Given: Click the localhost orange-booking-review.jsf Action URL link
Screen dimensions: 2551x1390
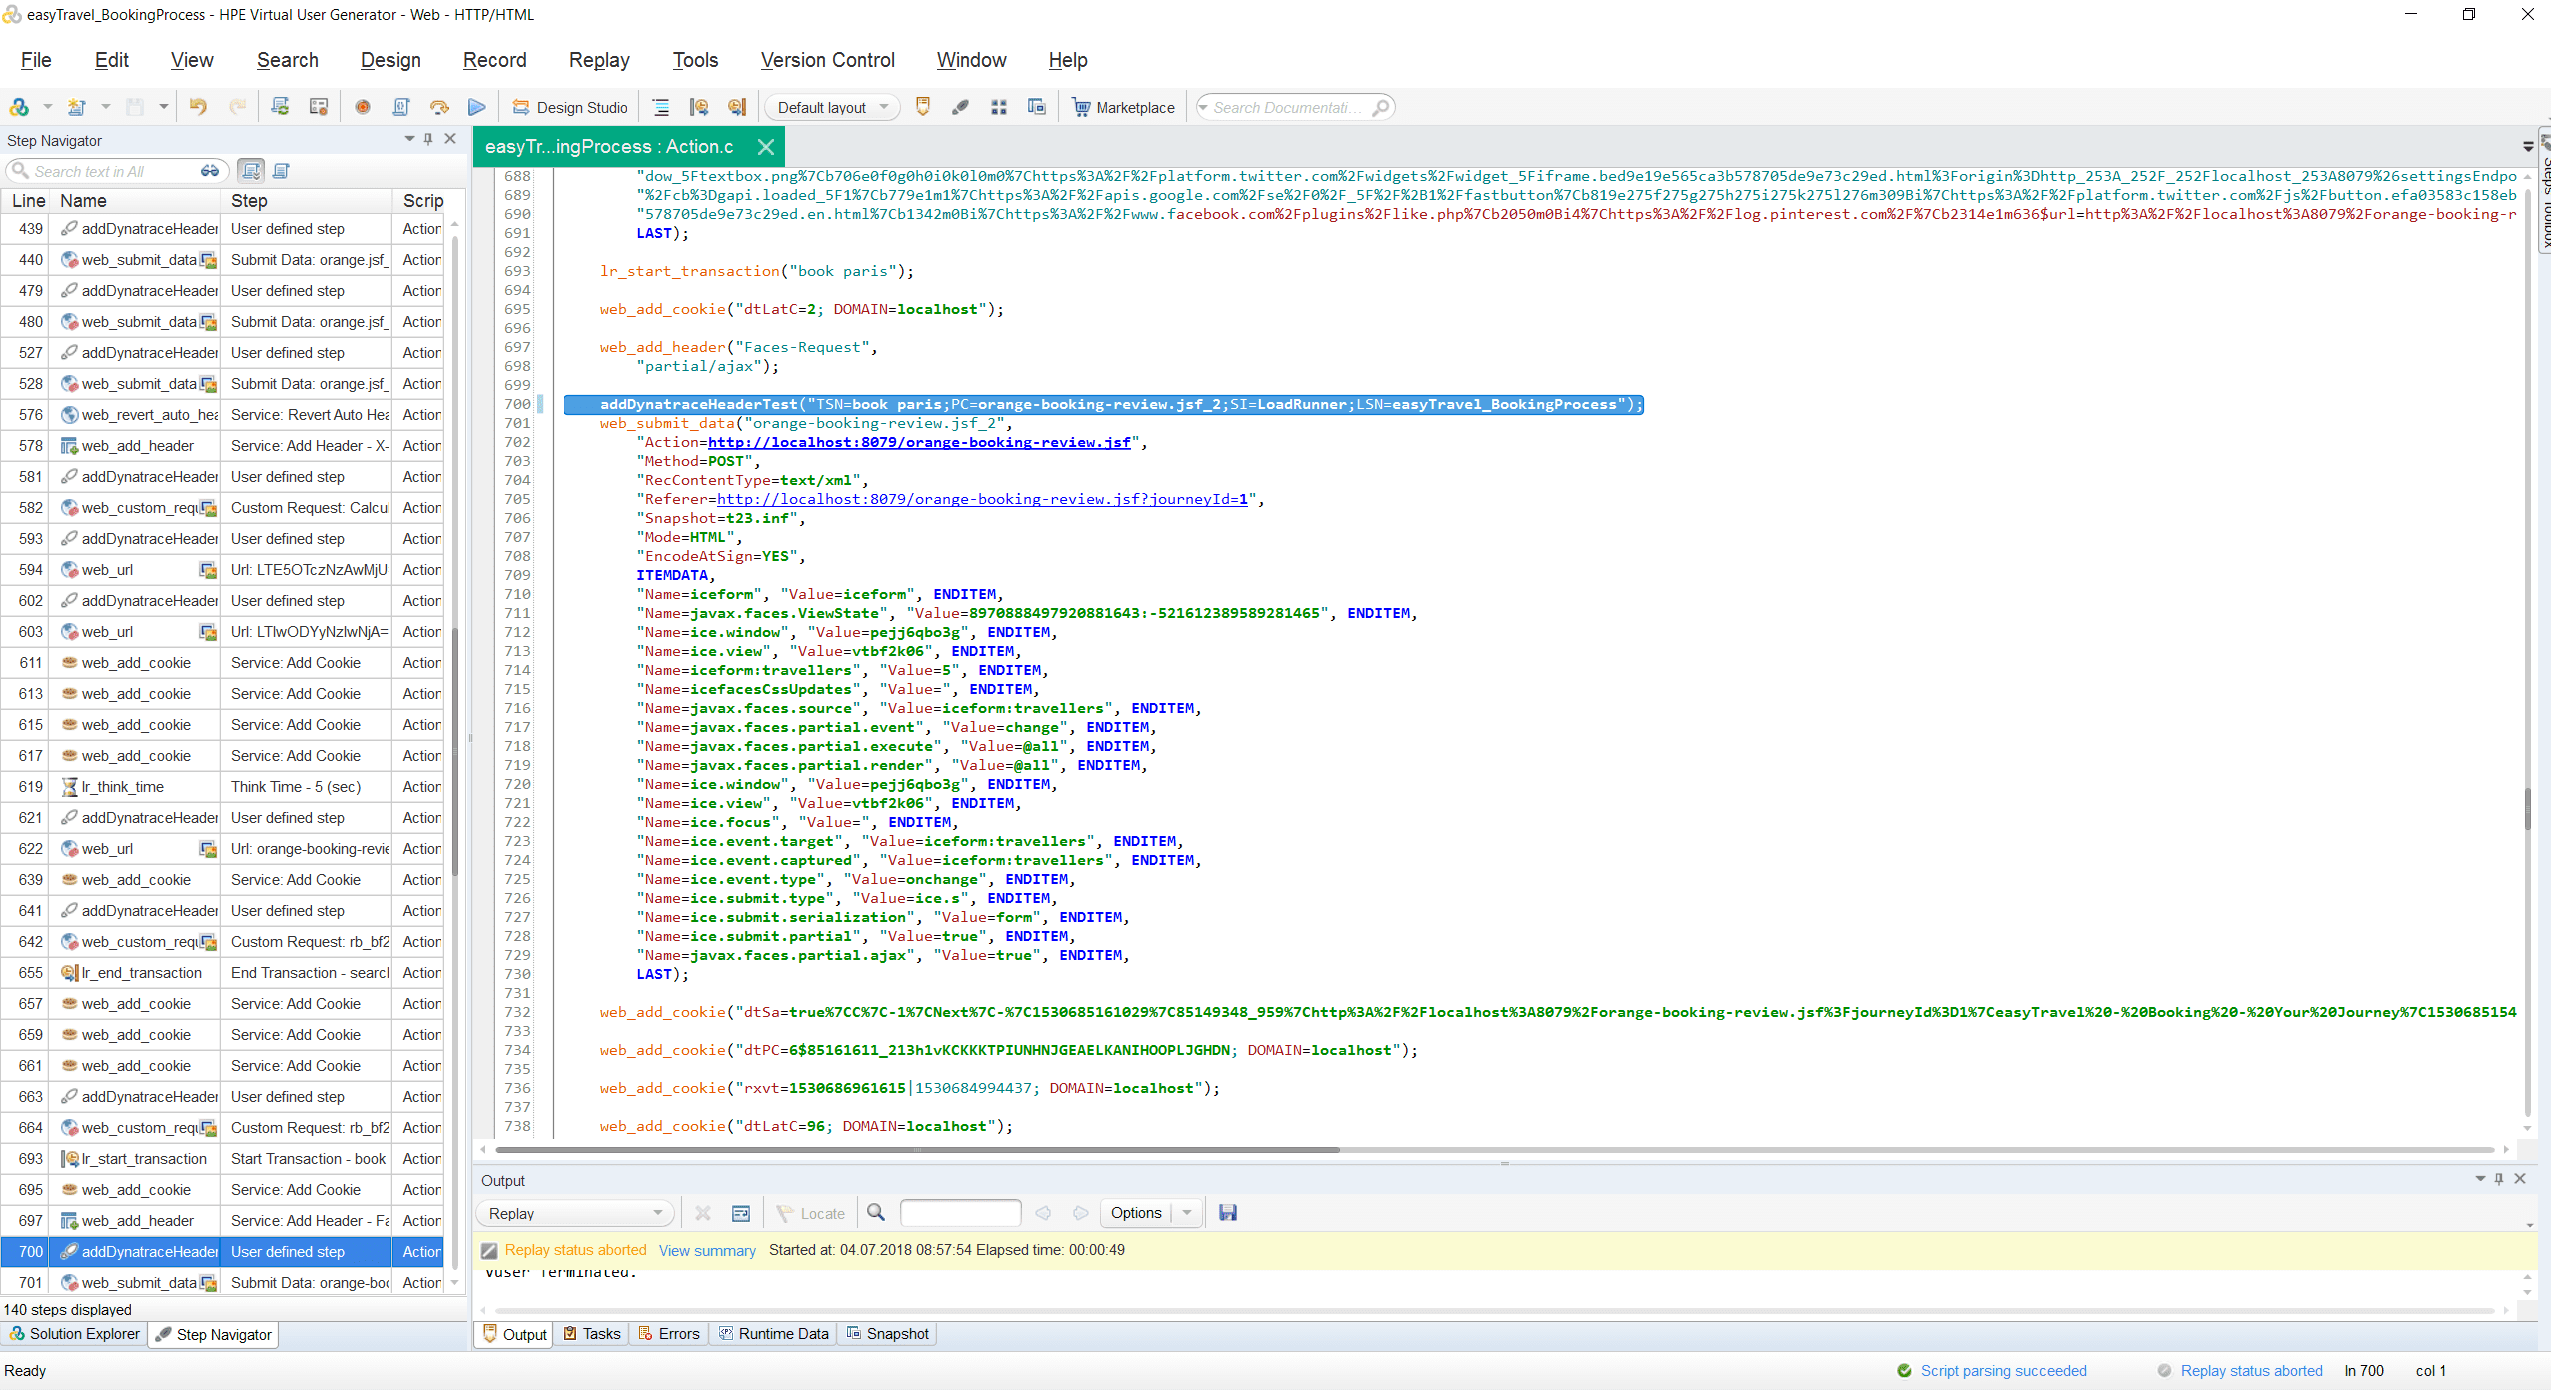Looking at the screenshot, I should pos(919,442).
